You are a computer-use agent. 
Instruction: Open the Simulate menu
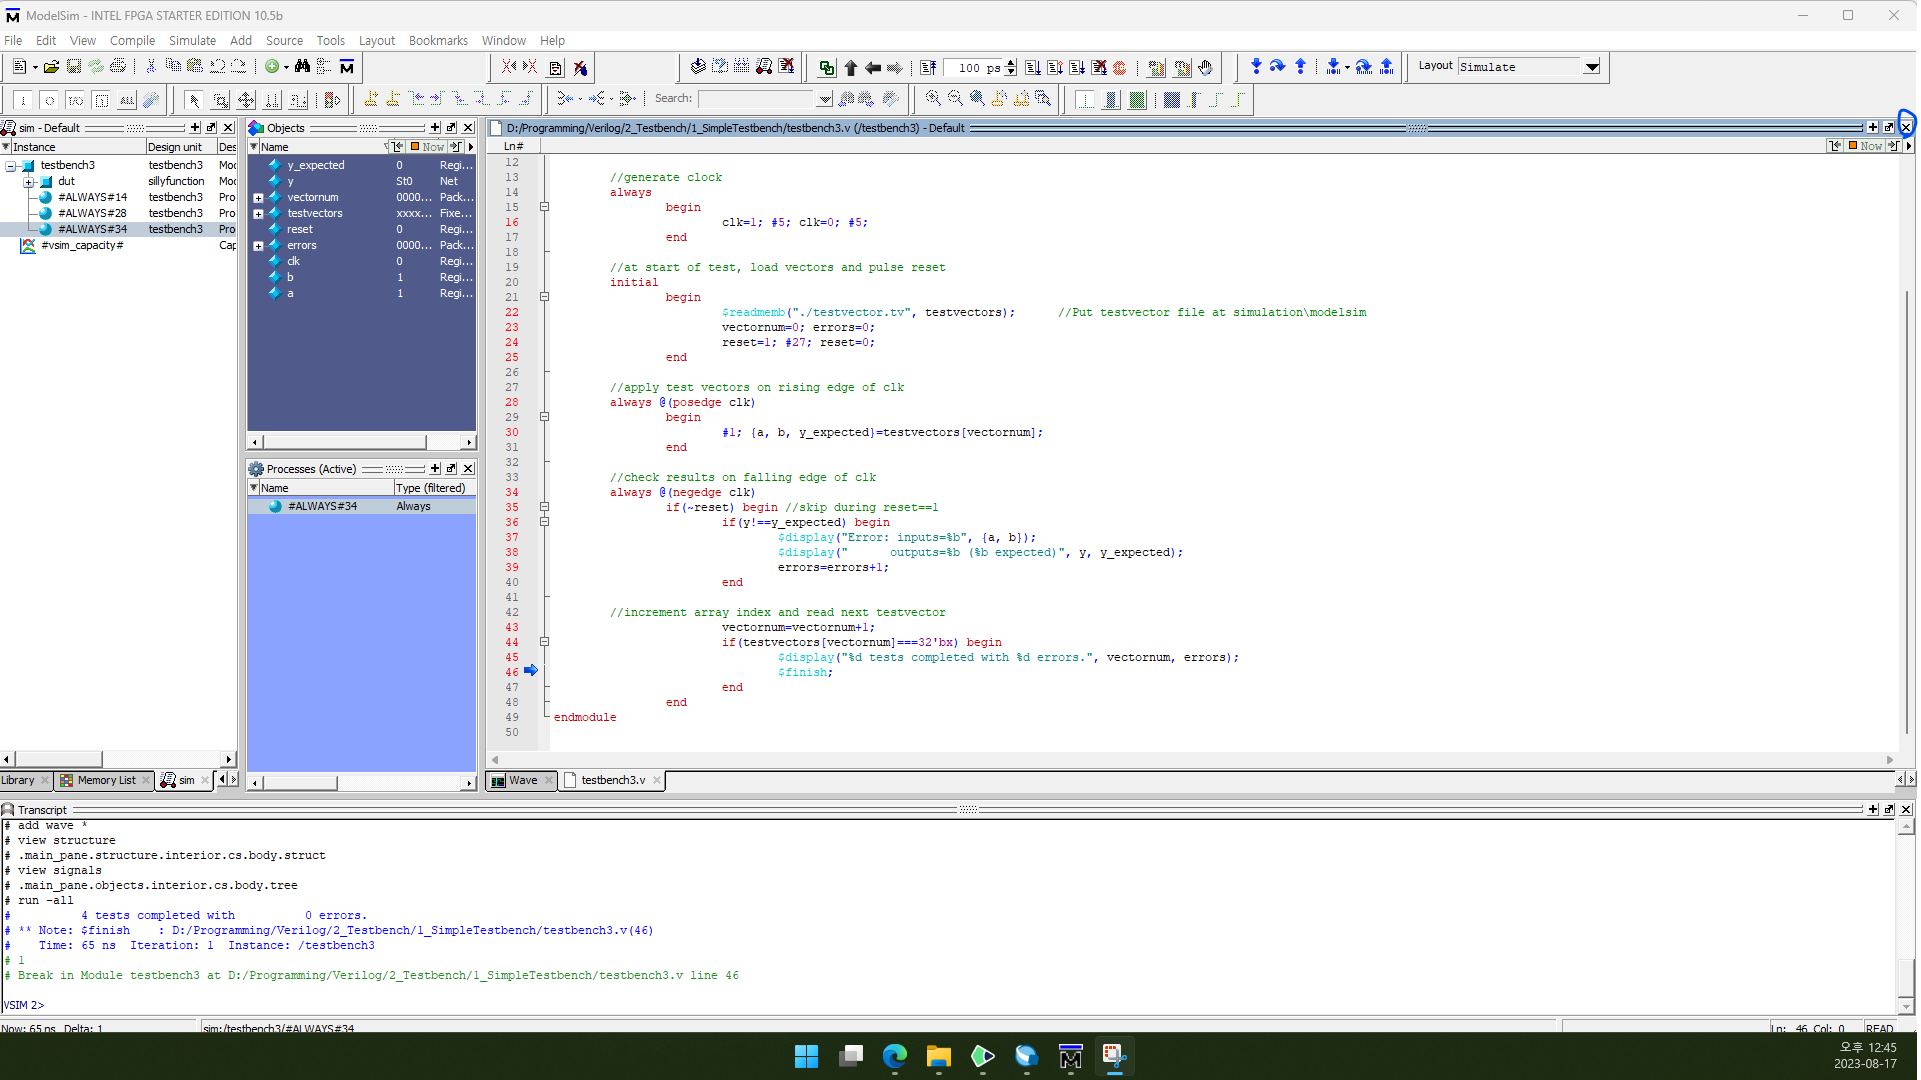[x=191, y=40]
